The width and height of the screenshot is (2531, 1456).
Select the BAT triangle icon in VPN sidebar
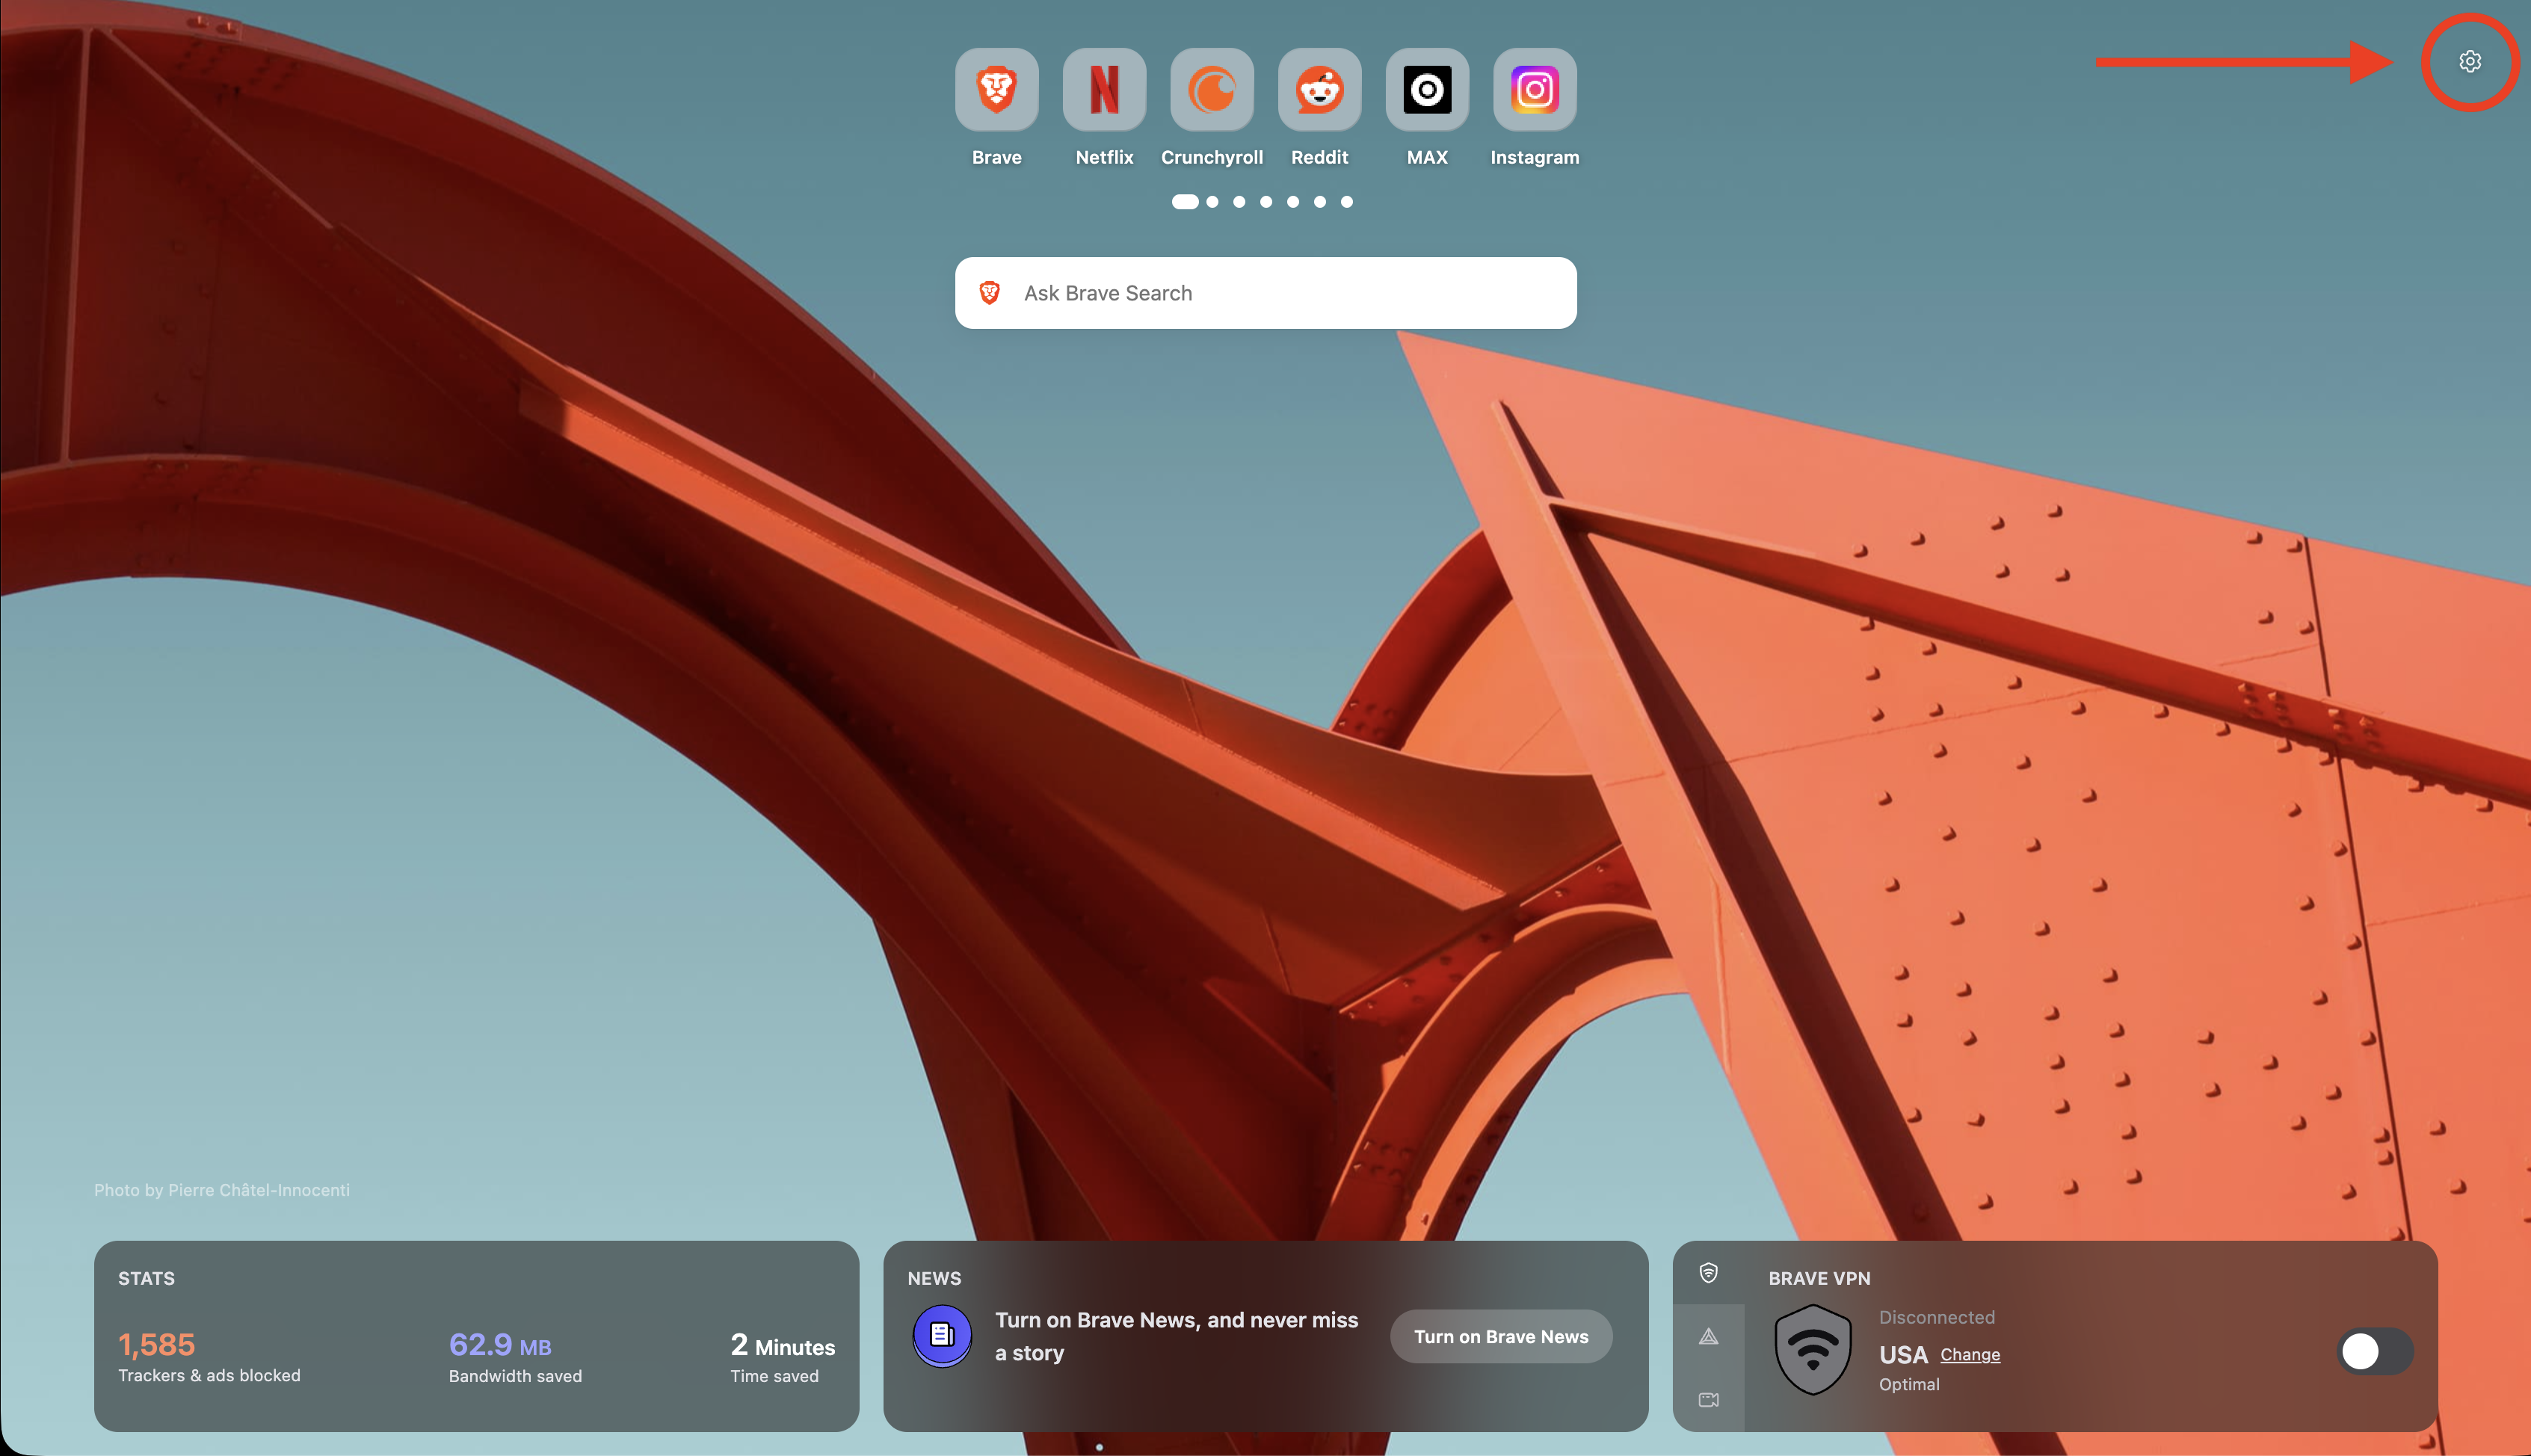pos(1708,1336)
